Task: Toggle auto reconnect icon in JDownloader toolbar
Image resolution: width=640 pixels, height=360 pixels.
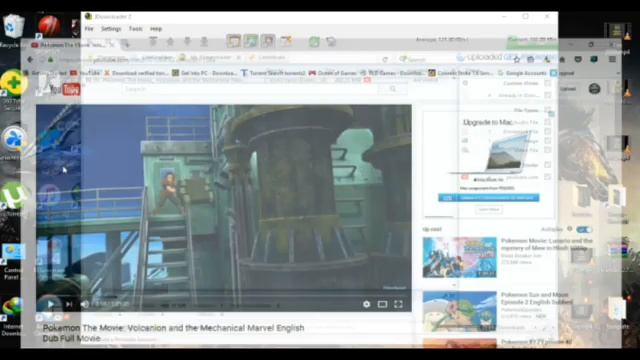Action: [251, 41]
